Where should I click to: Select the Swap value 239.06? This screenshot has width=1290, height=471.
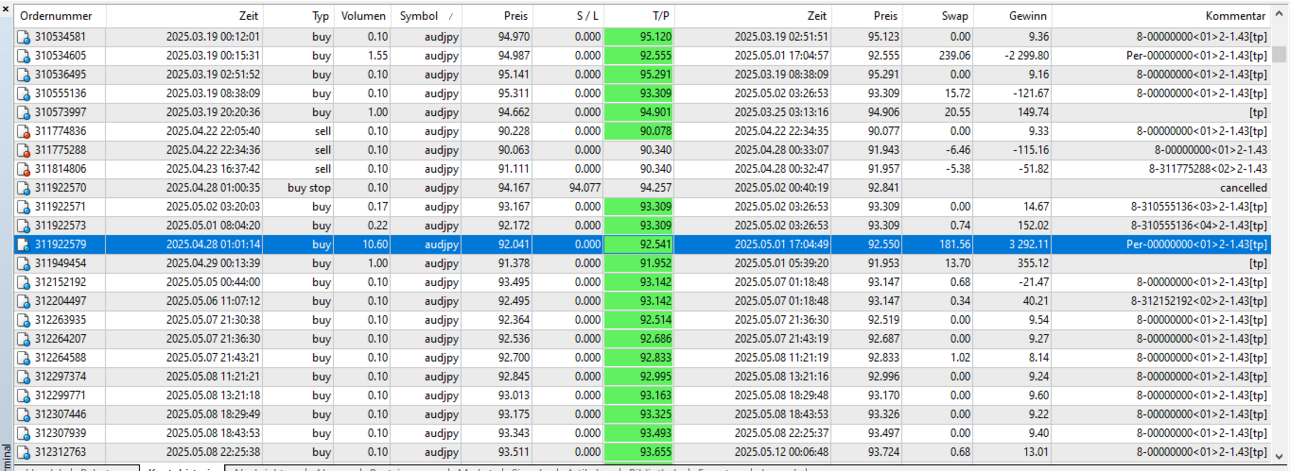[x=953, y=56]
